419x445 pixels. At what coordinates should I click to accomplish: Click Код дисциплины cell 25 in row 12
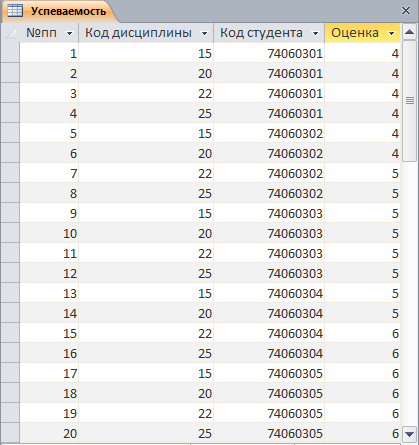(x=146, y=273)
